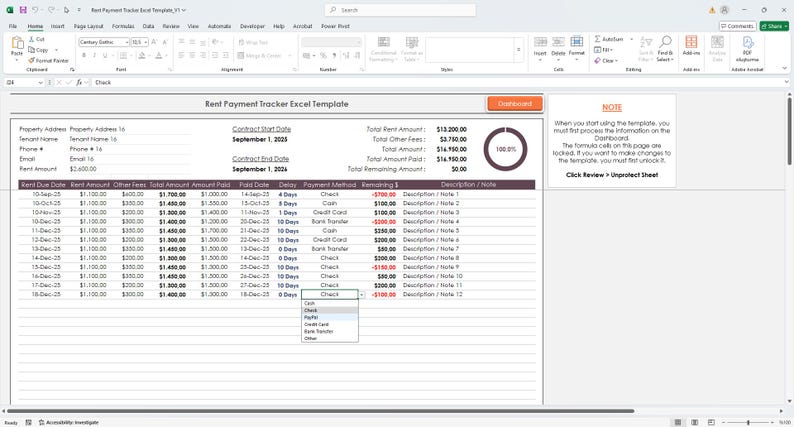Click the account profile icon

click(725, 10)
